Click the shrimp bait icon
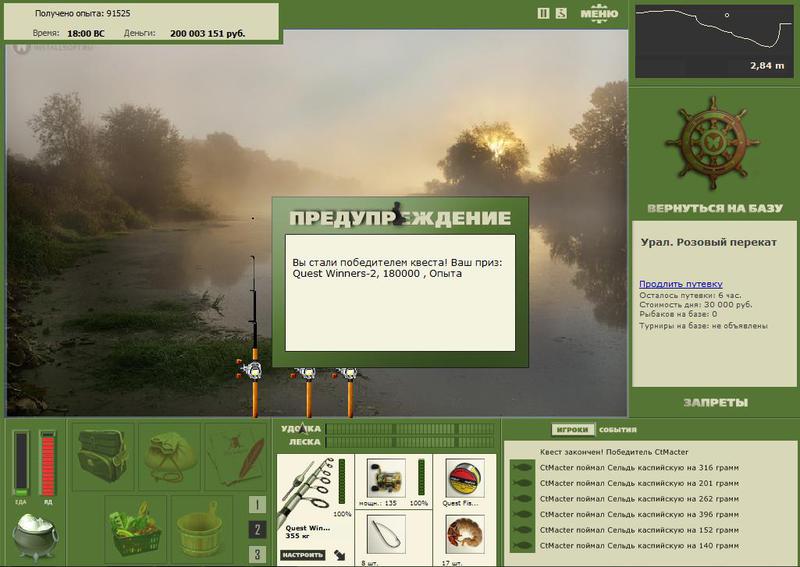 (x=464, y=534)
